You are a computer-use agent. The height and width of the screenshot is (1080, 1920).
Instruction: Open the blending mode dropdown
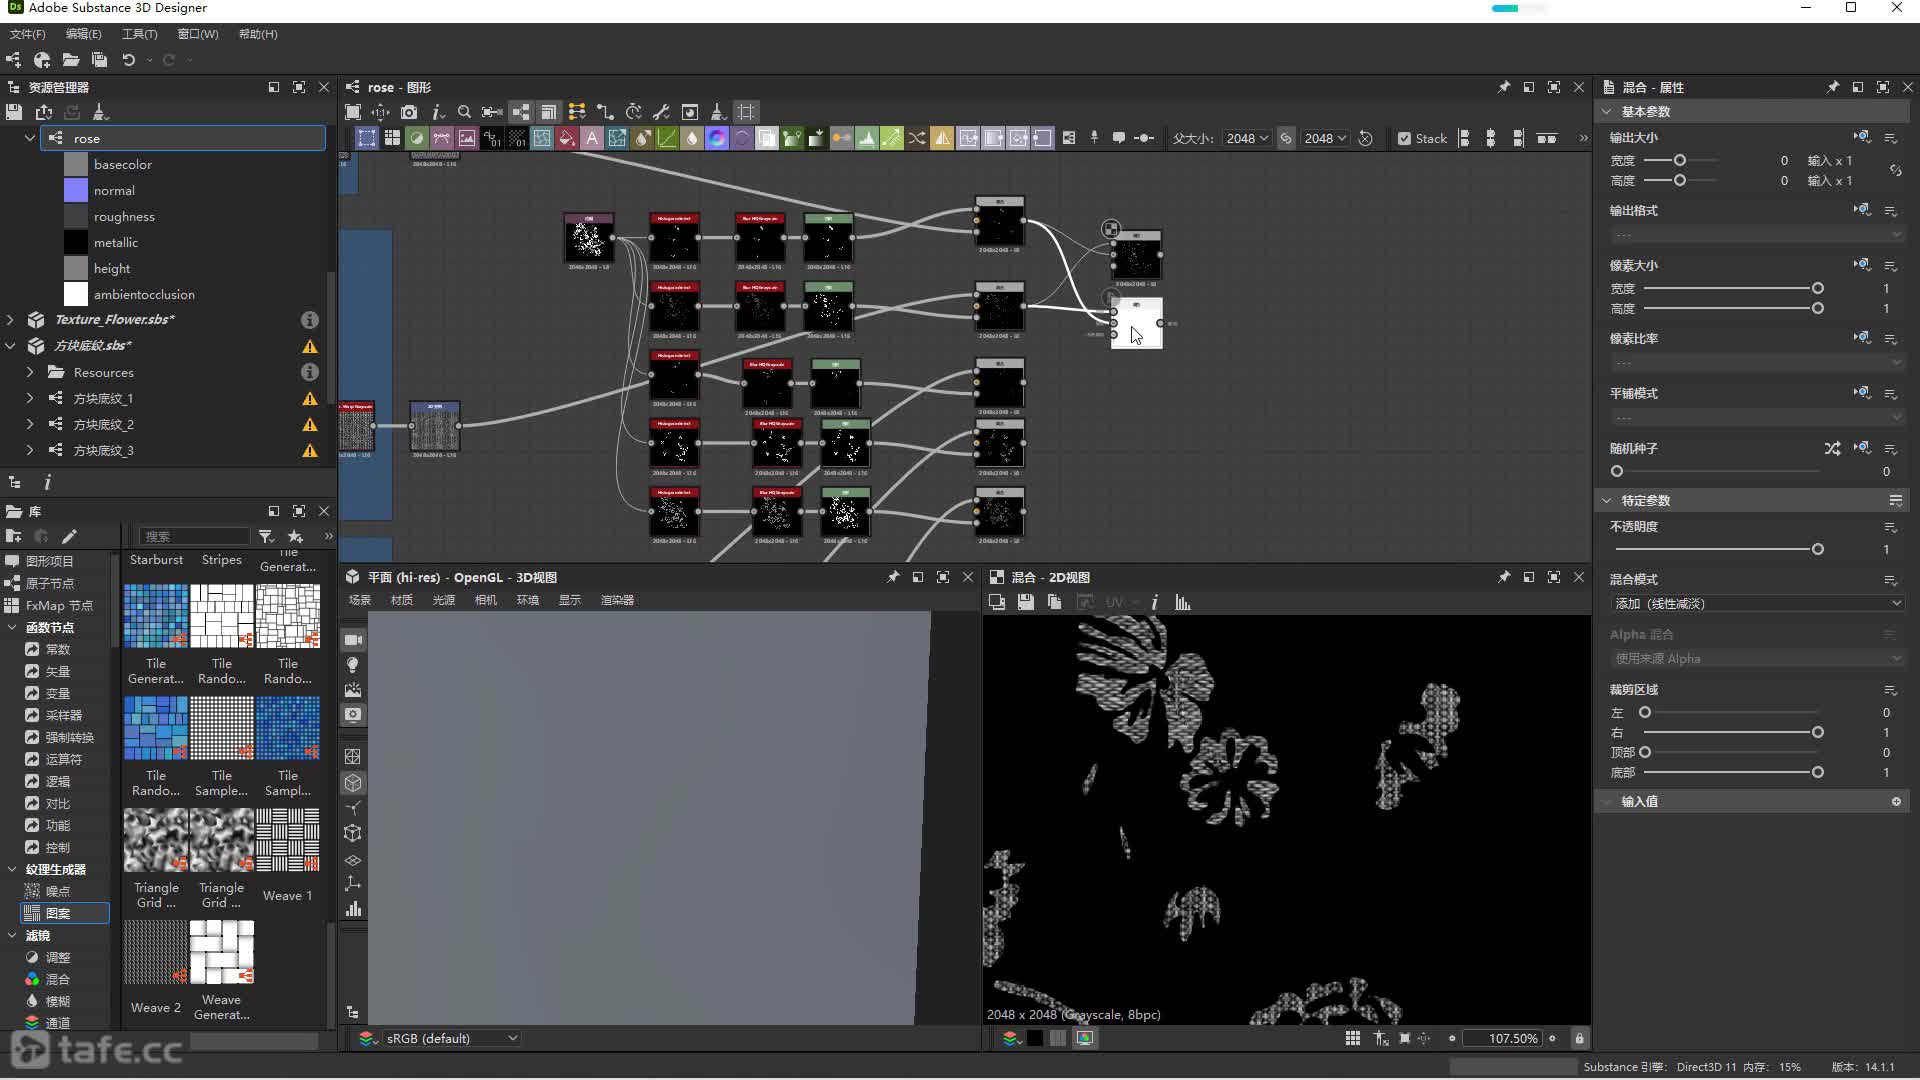pyautogui.click(x=1755, y=603)
